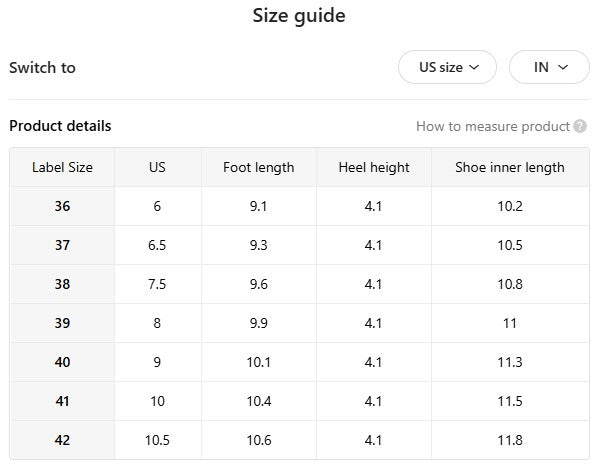Image resolution: width=603 pixels, height=473 pixels.
Task: Select label size 38 row
Action: point(62,284)
